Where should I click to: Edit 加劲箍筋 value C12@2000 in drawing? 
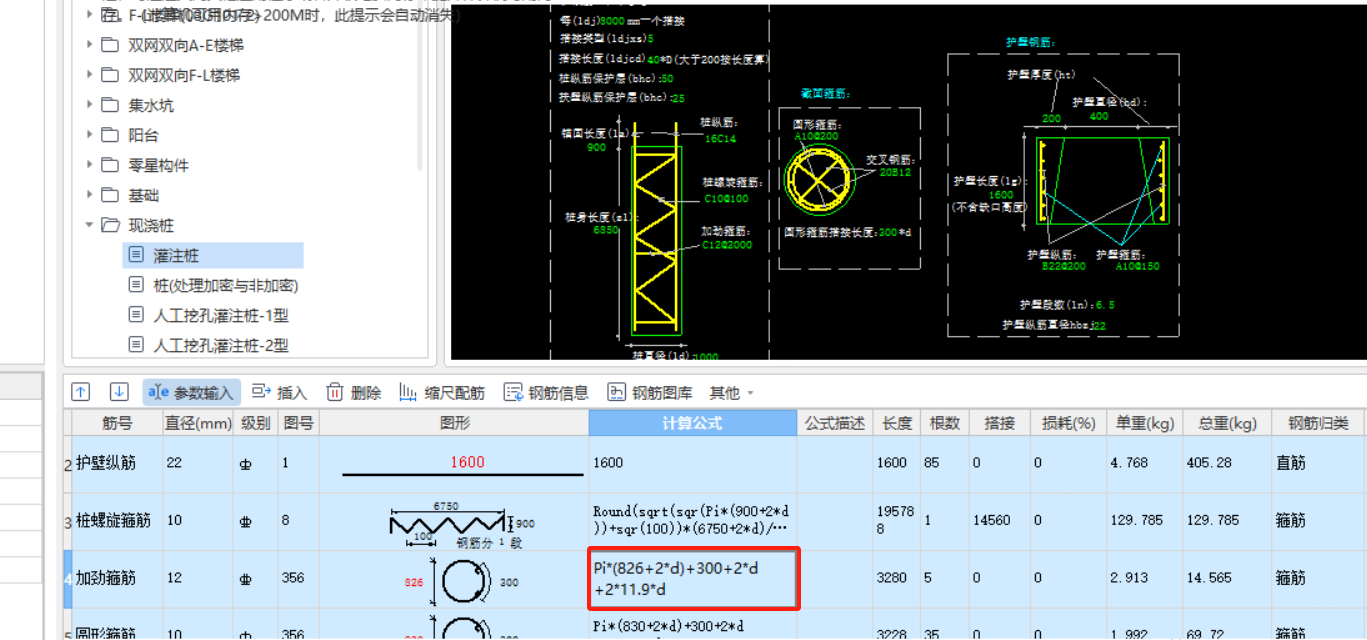726,244
